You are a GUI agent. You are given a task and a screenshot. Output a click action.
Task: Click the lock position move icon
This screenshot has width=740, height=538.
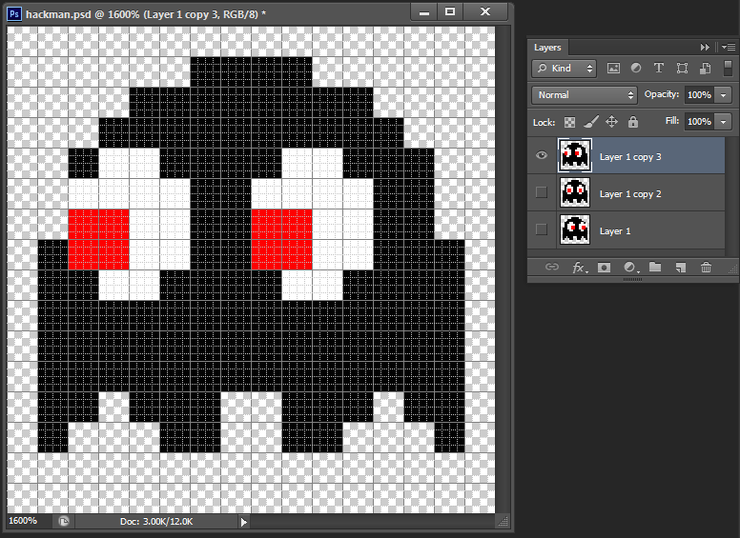[x=612, y=122]
